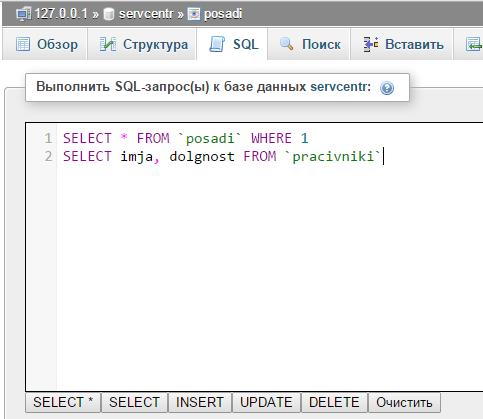Click the table icon beside posadi

[x=194, y=14]
